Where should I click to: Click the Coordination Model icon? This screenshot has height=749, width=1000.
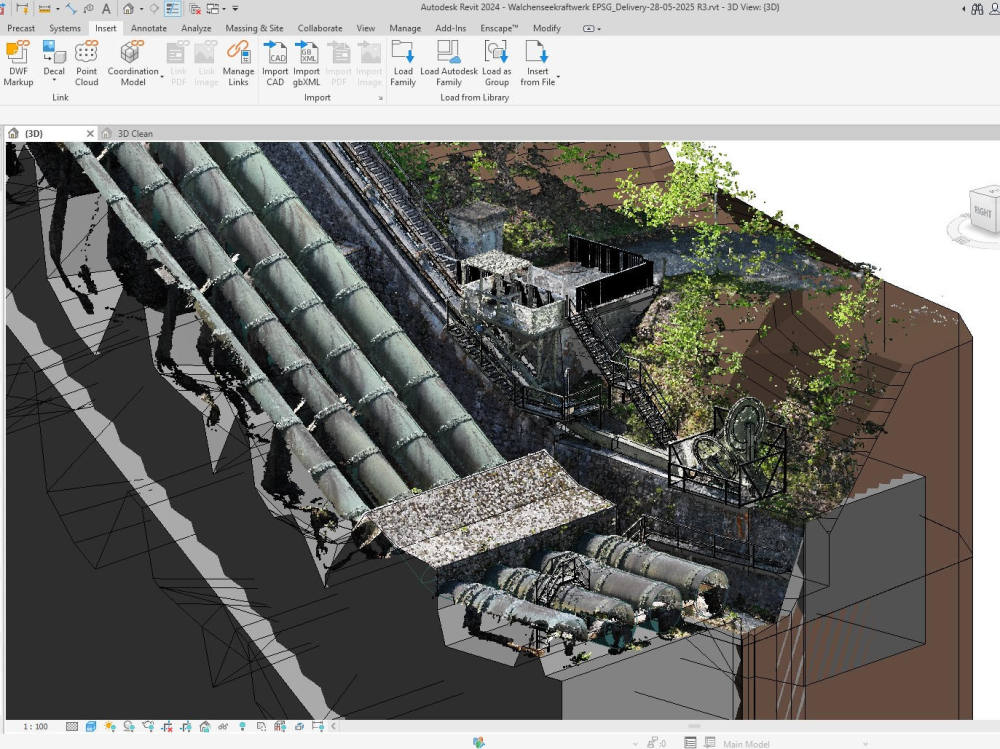tap(133, 52)
